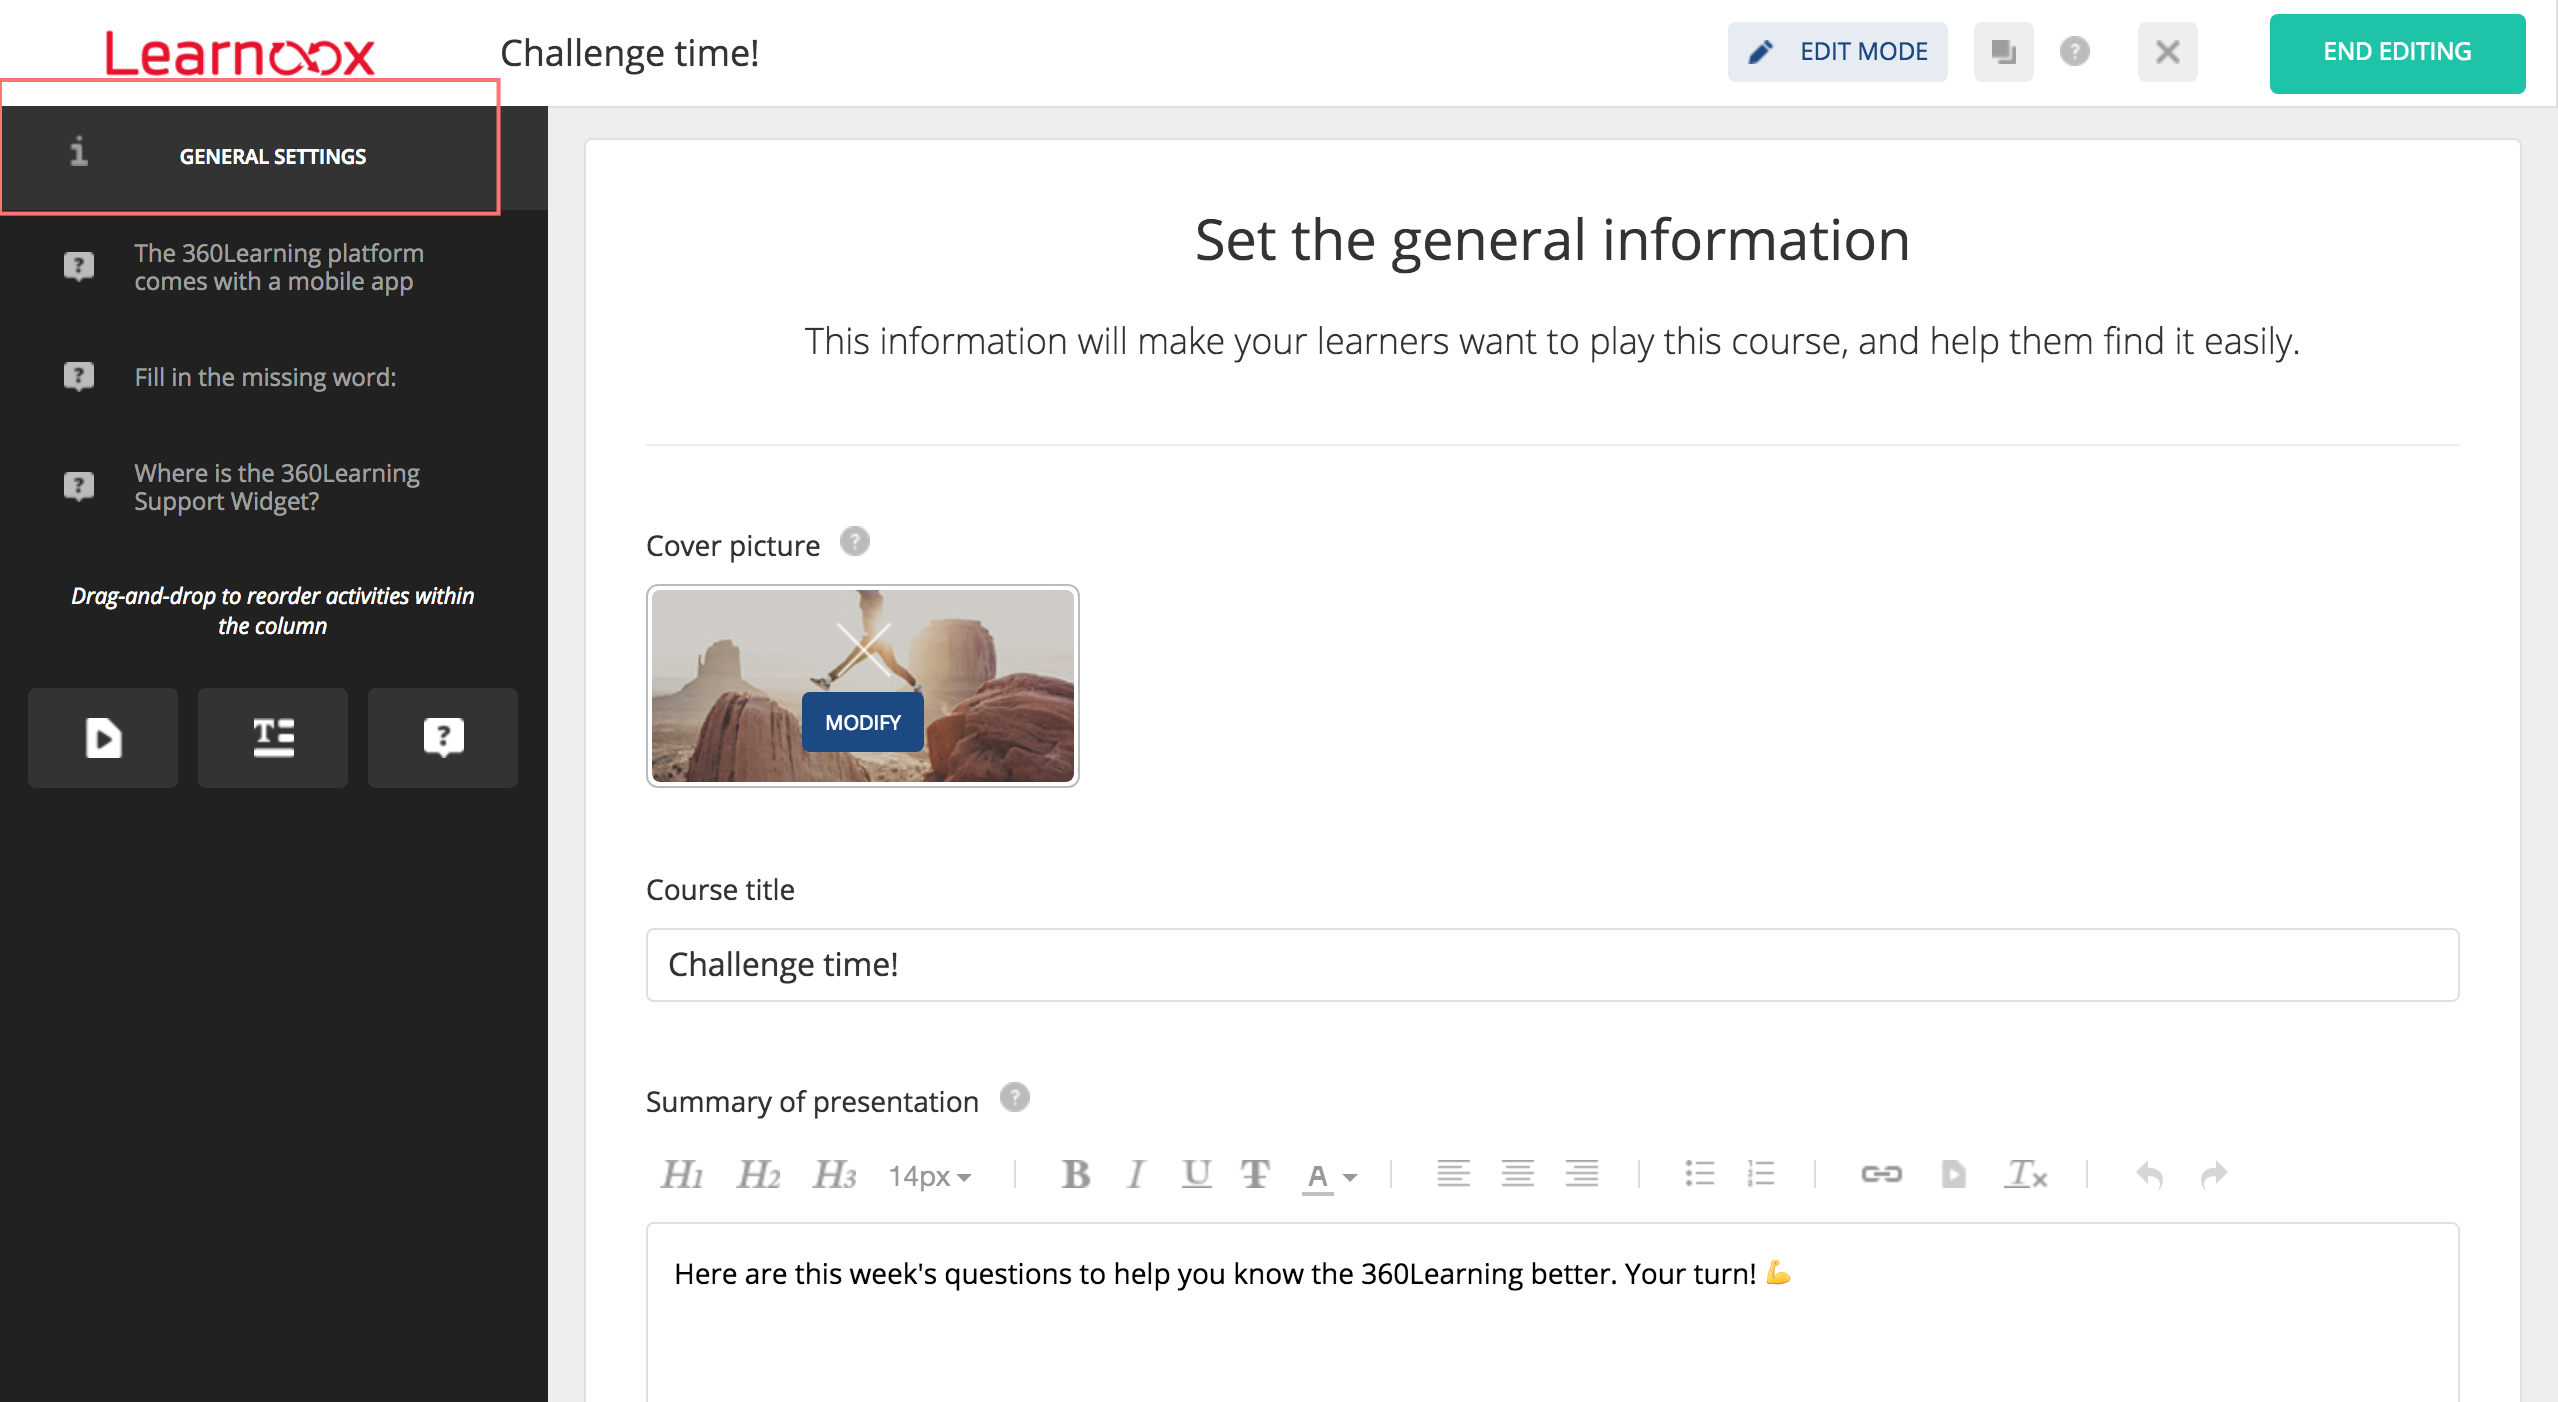
Task: Insert a bulleted list
Action: pyautogui.click(x=1699, y=1174)
